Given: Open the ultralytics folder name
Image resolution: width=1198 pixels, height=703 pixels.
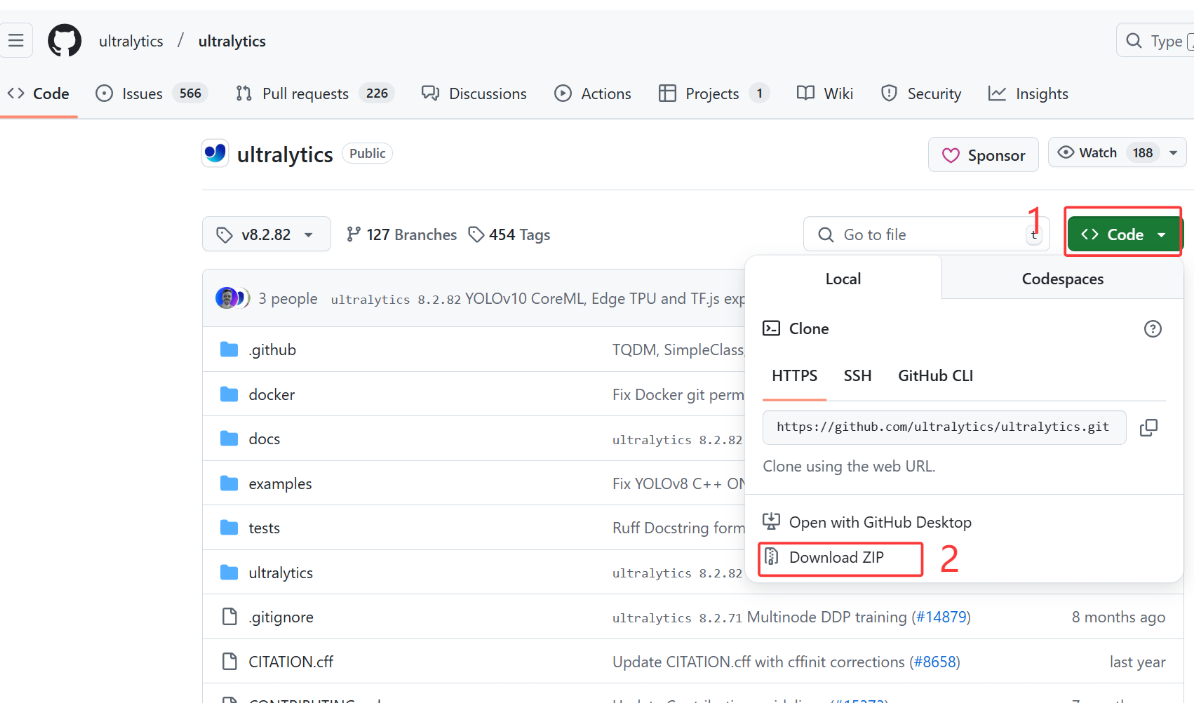Looking at the screenshot, I should [280, 572].
